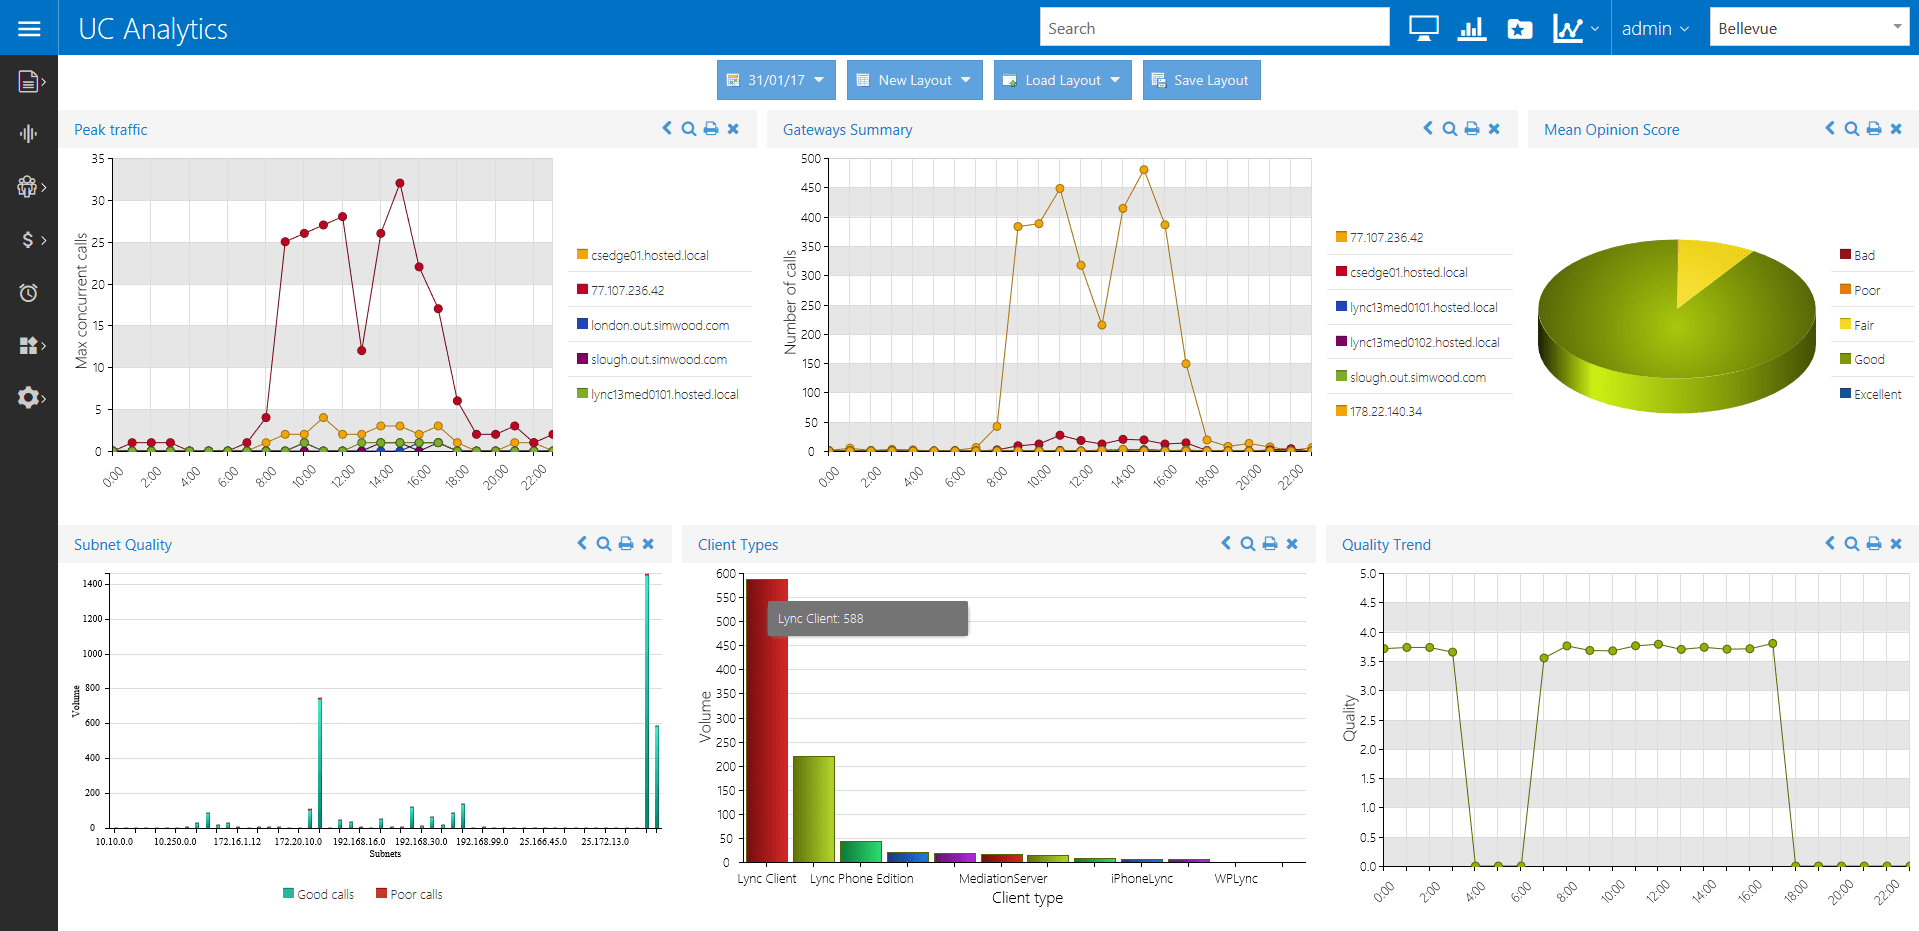Open the New Layout menu
The width and height of the screenshot is (1919, 931).
click(914, 80)
